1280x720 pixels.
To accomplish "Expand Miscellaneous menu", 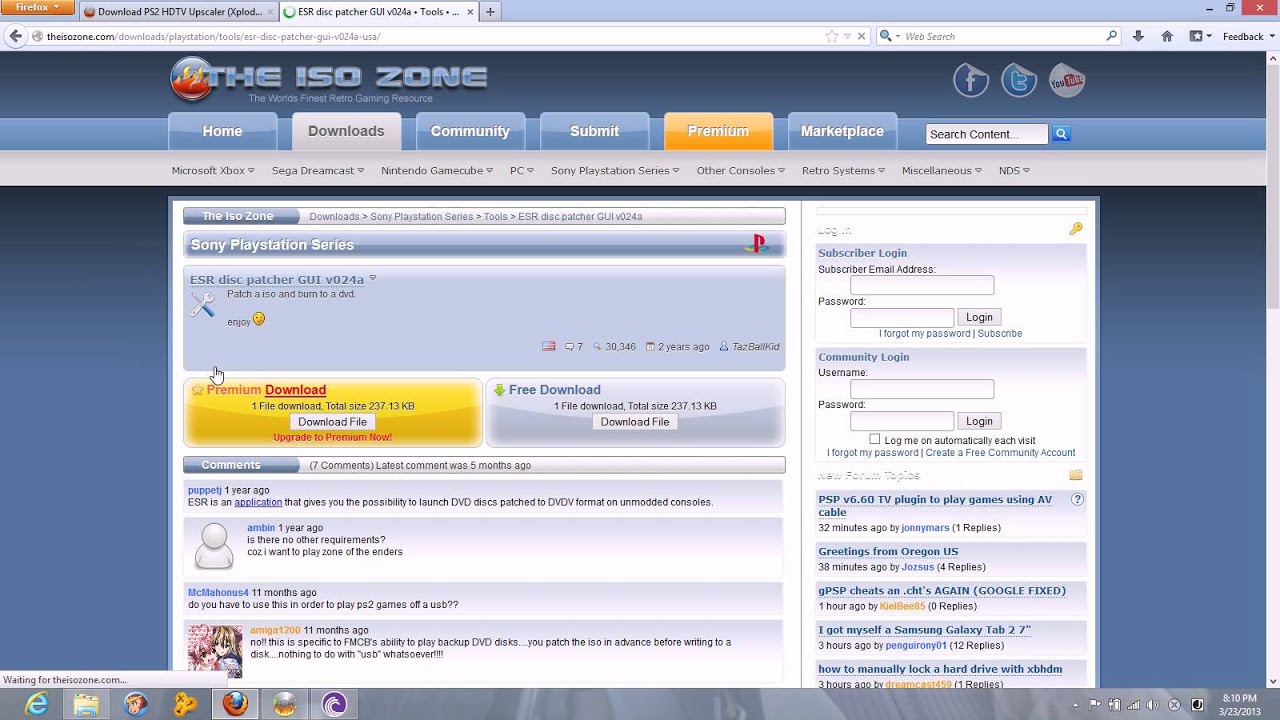I will click(x=942, y=170).
